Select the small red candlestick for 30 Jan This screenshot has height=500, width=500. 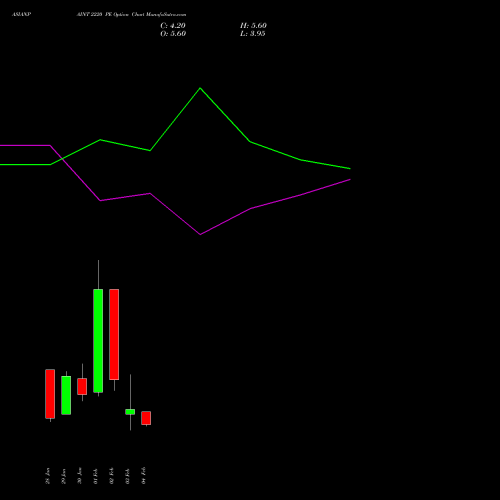pos(82,386)
